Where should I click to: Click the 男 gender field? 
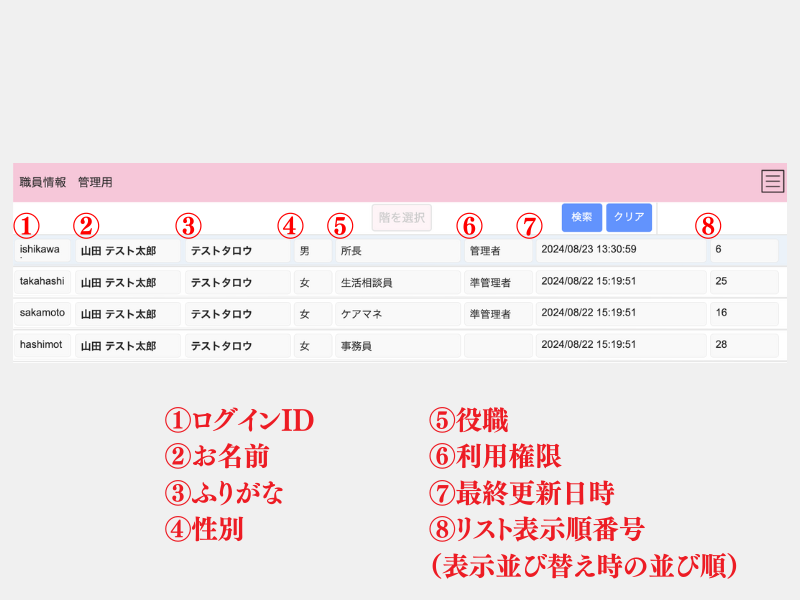point(312,251)
